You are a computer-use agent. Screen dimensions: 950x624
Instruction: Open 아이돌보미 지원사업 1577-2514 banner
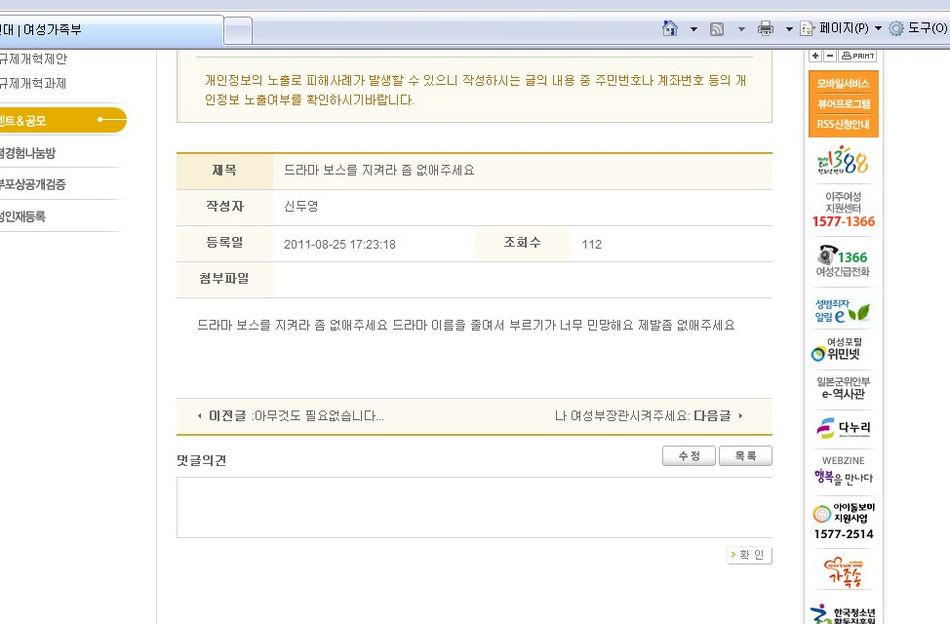pos(843,521)
